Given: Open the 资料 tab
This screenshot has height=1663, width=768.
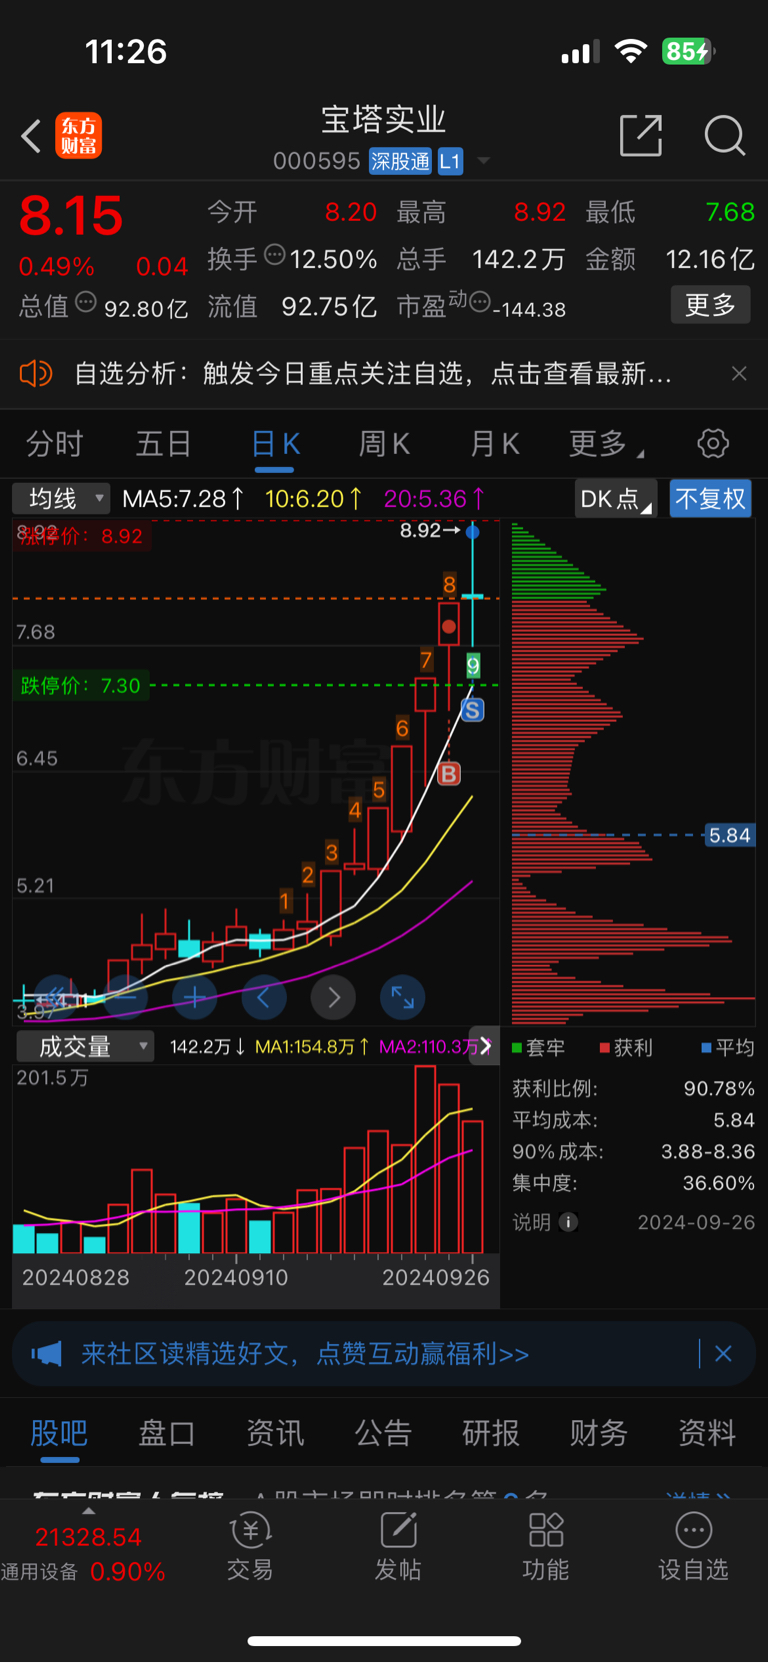Looking at the screenshot, I should pos(707,1433).
